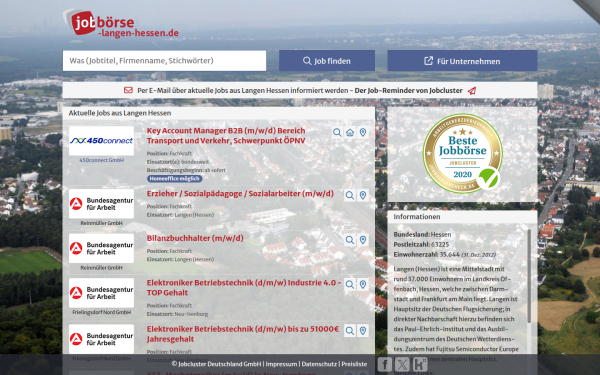600x375 pixels.
Task: Click the Job finden button
Action: [327, 61]
